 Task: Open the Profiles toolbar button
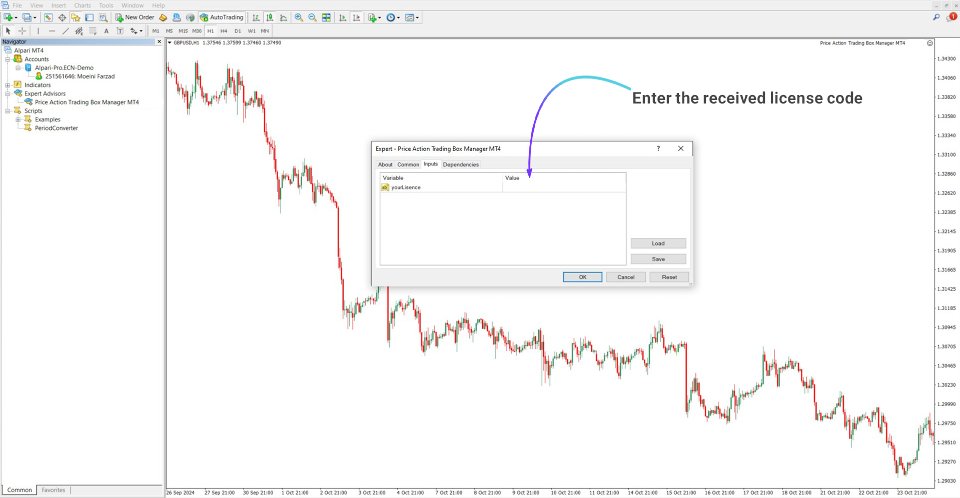28,18
